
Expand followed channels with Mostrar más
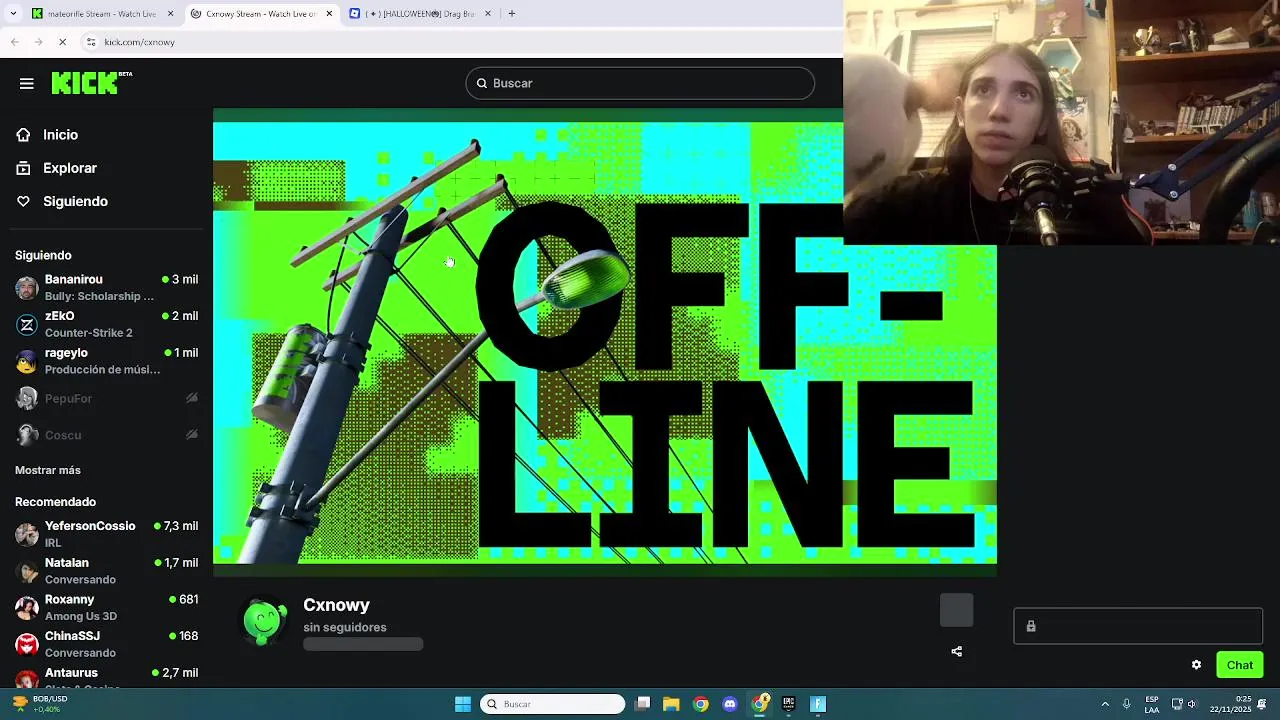(x=48, y=470)
